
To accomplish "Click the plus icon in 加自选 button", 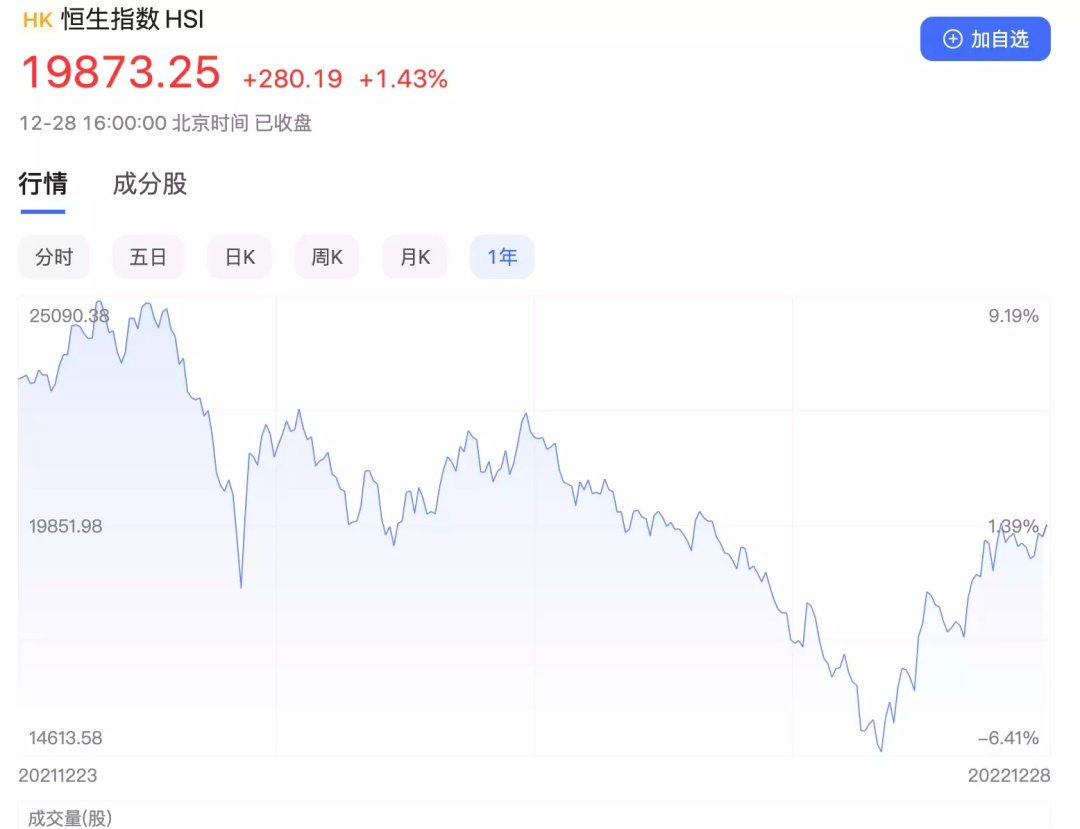I will [x=952, y=39].
